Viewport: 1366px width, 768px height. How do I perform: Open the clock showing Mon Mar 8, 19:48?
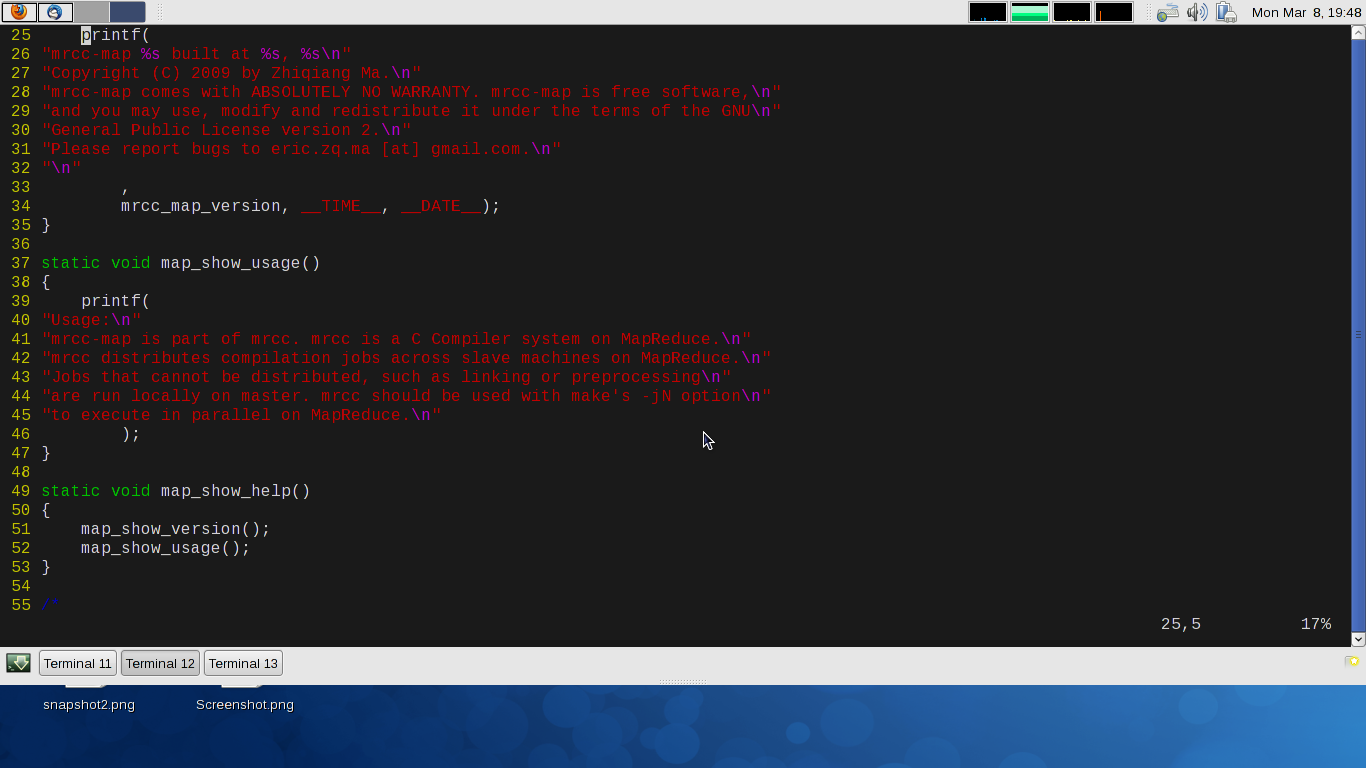[x=1306, y=12]
